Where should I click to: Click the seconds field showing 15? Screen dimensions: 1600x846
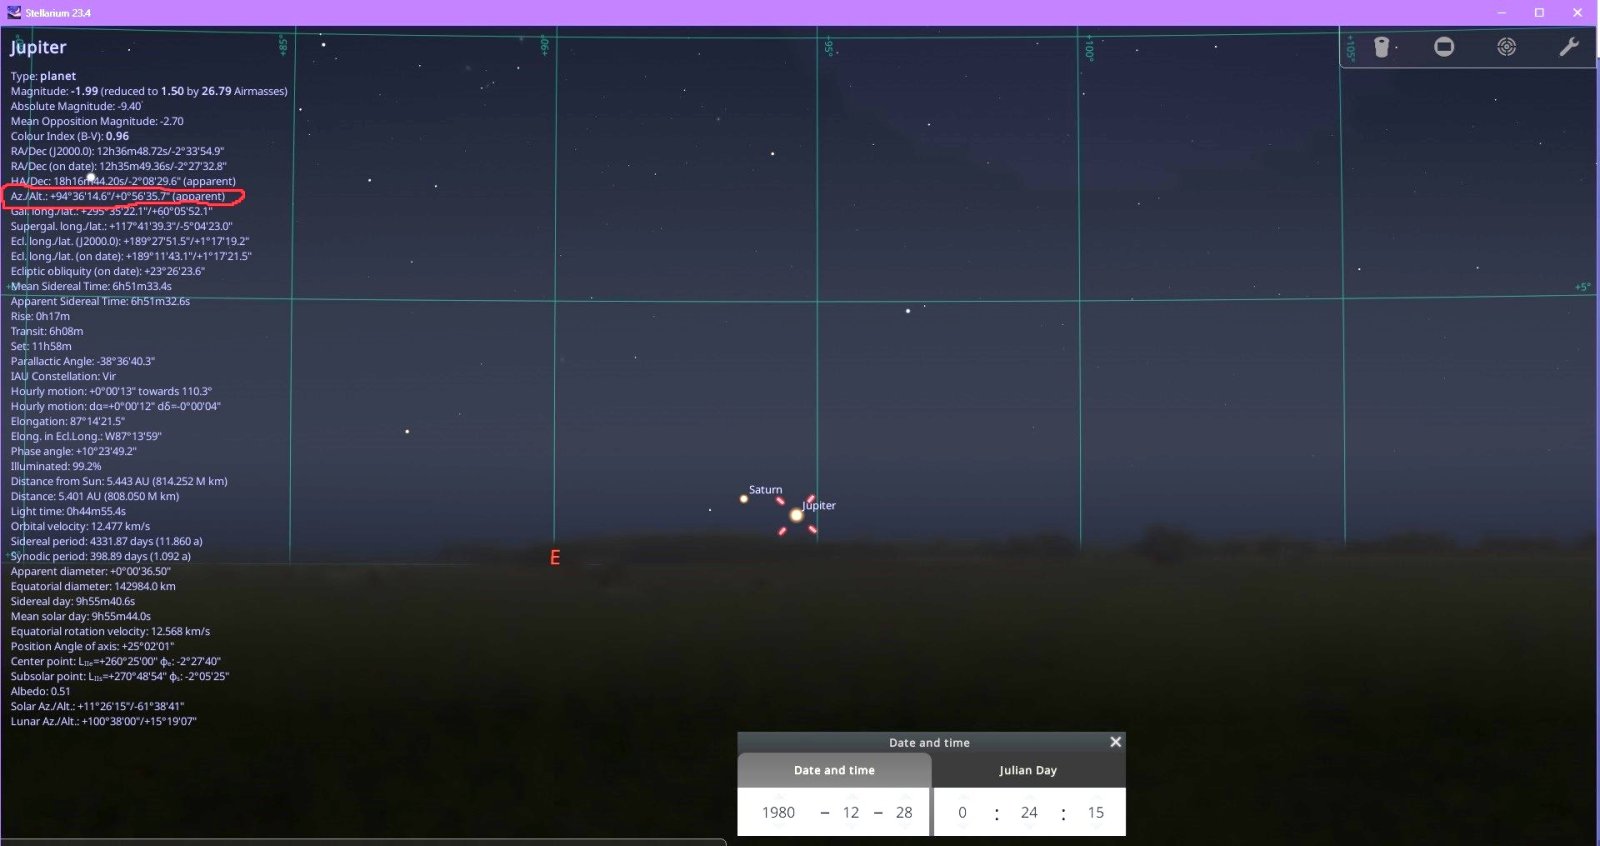(x=1096, y=812)
